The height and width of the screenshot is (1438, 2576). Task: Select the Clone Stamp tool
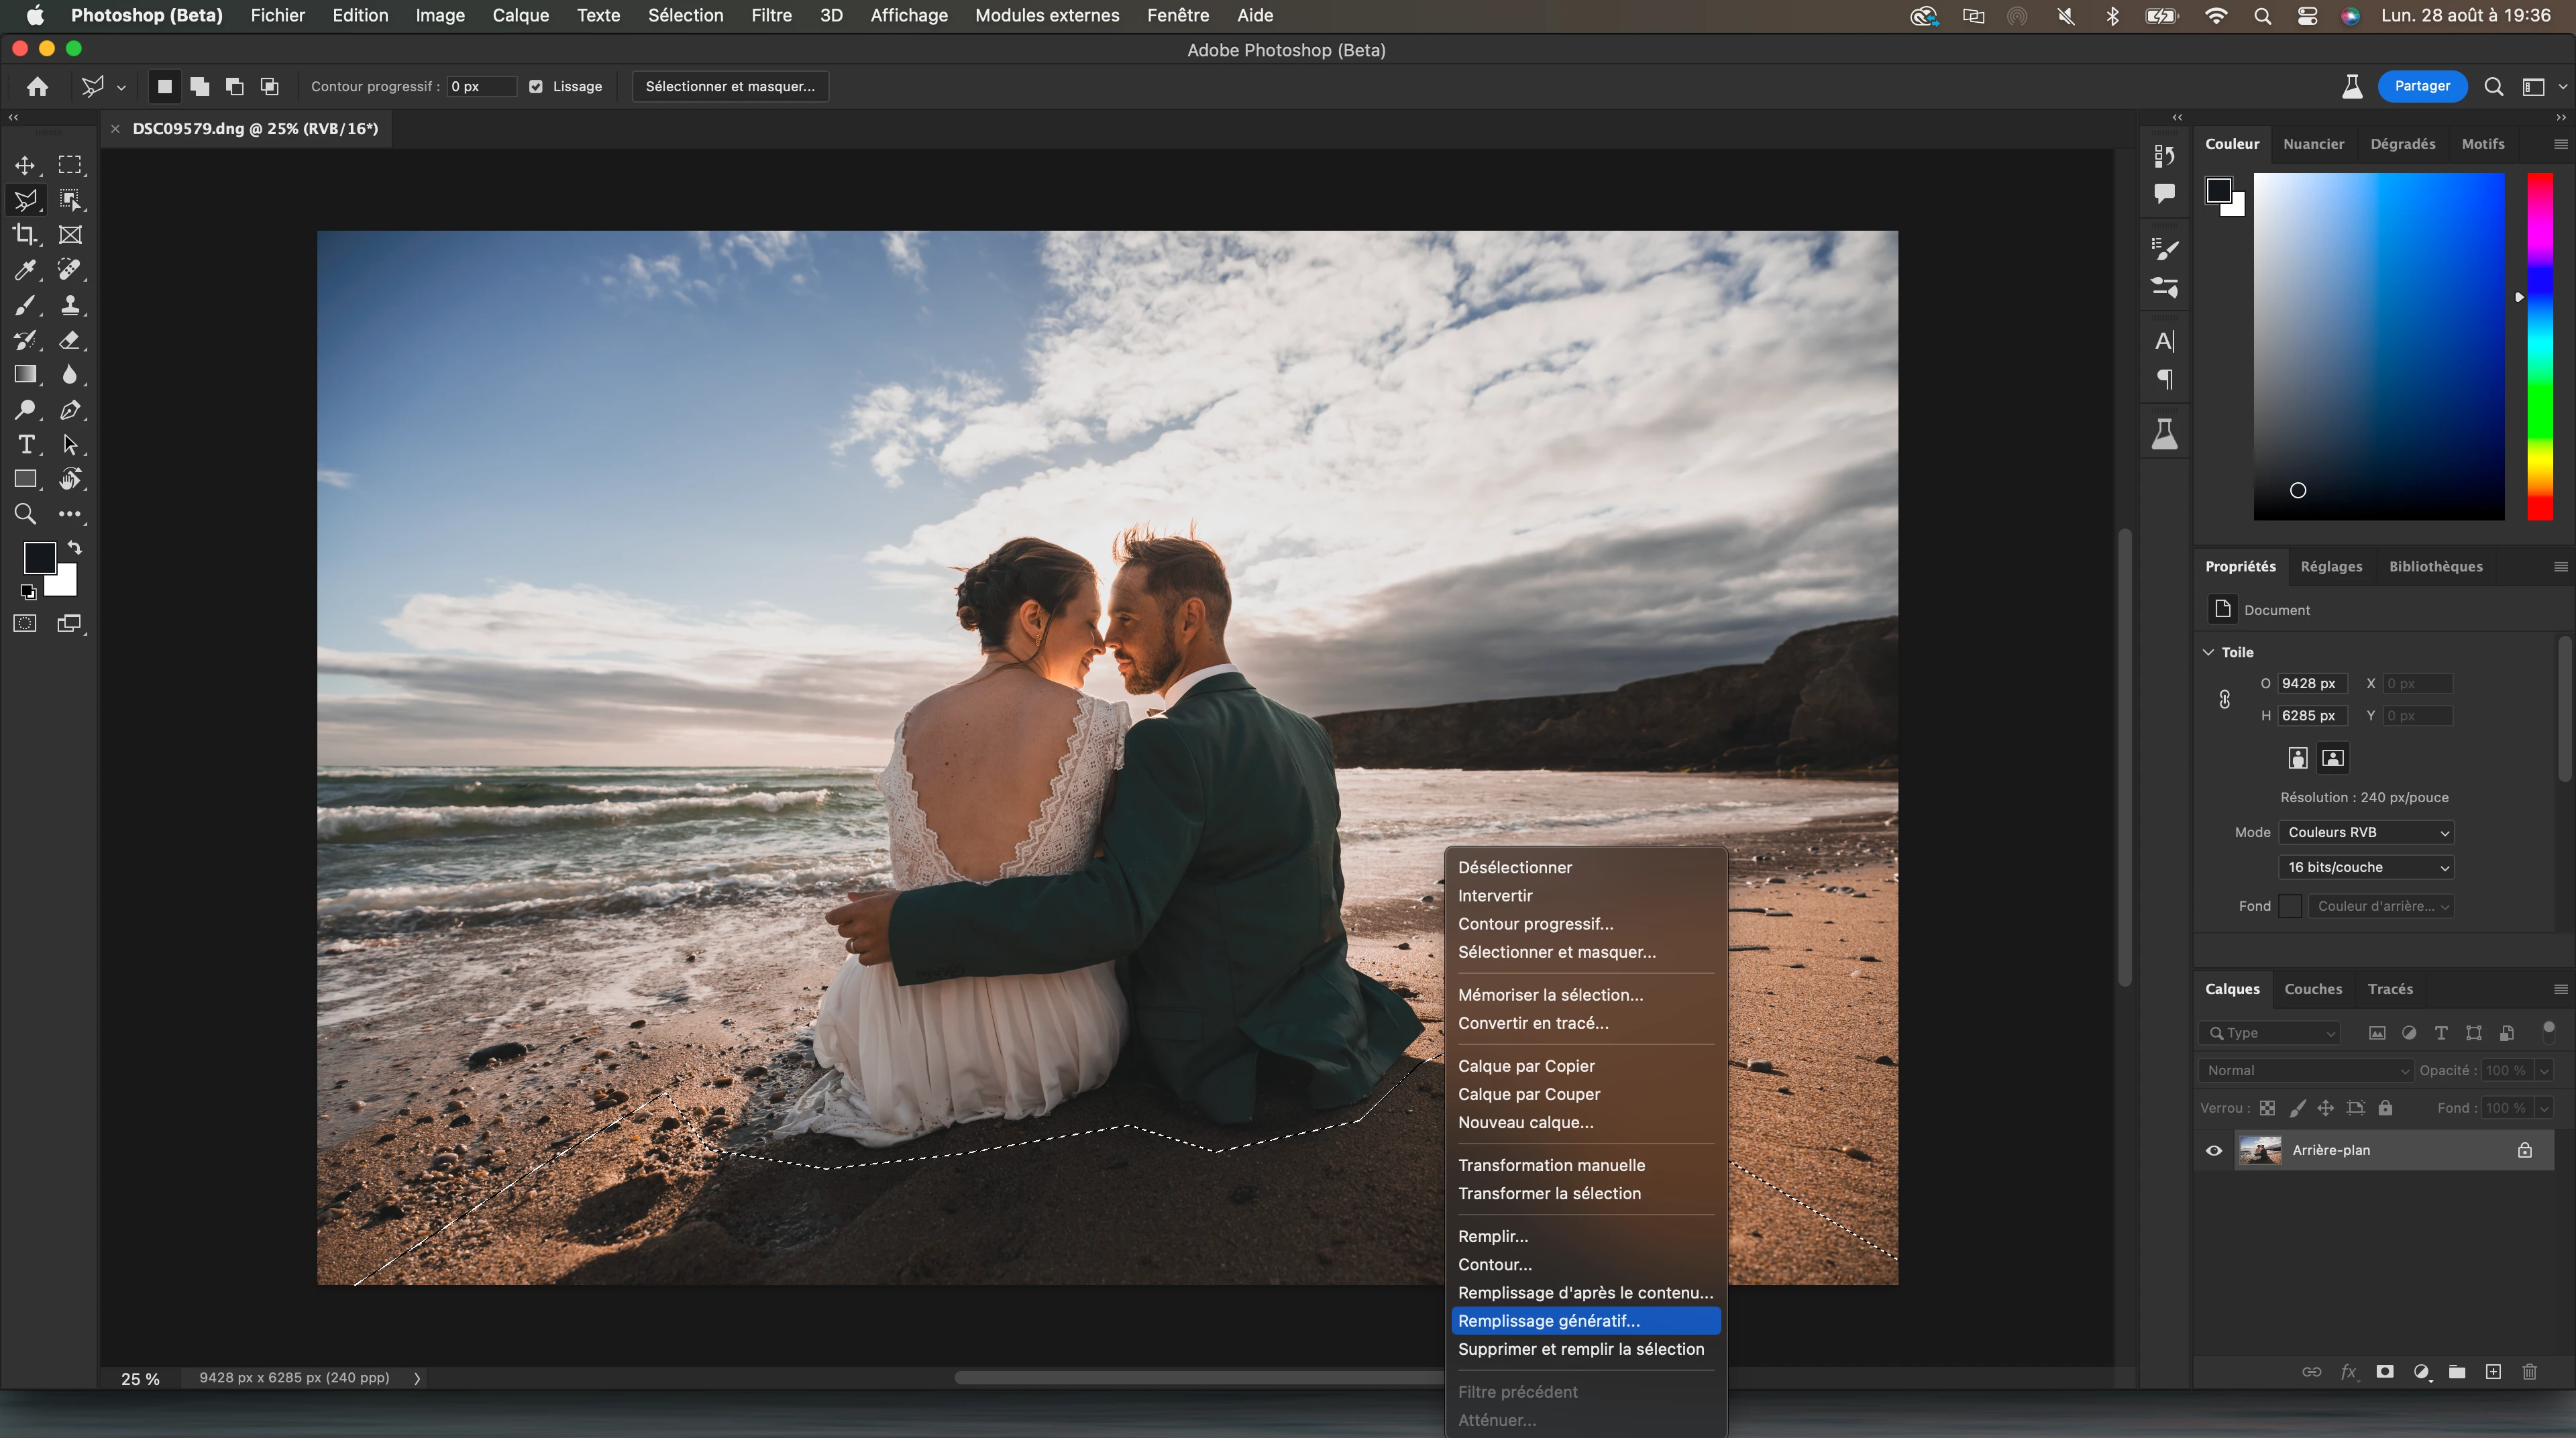click(70, 305)
